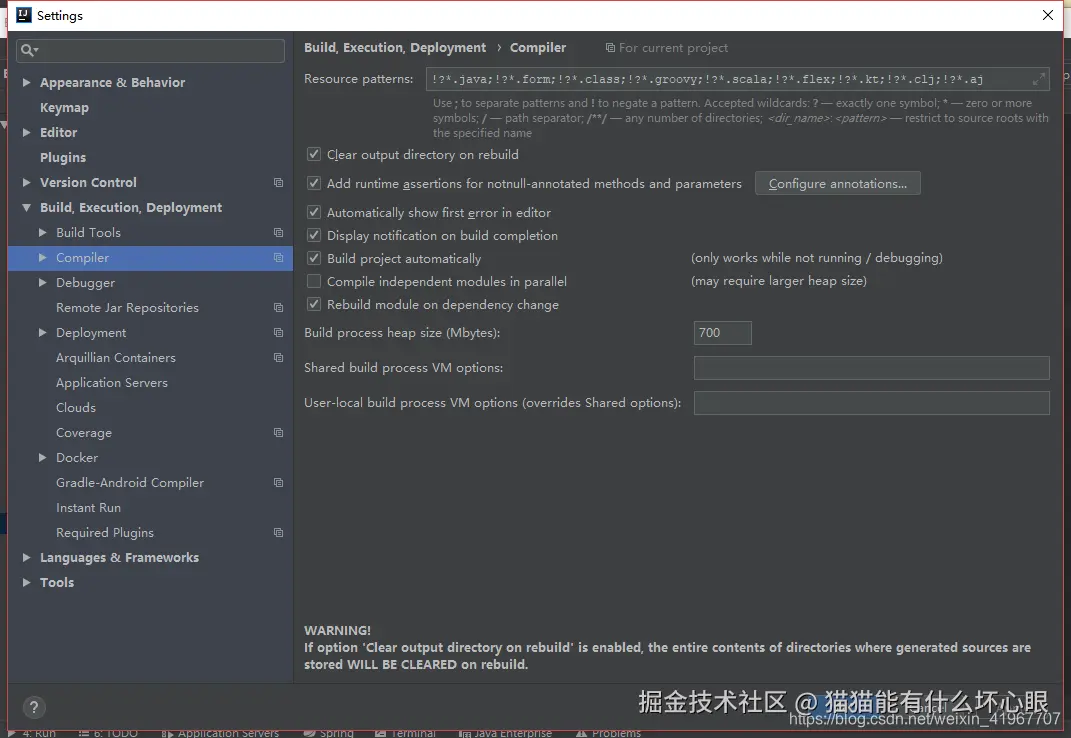Click project-level icon beside Remote Jar Repositories
Screen dimensions: 1071x738
278,308
